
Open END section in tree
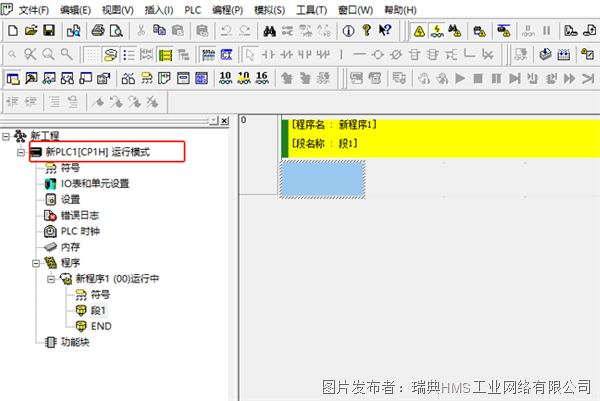pyautogui.click(x=101, y=326)
